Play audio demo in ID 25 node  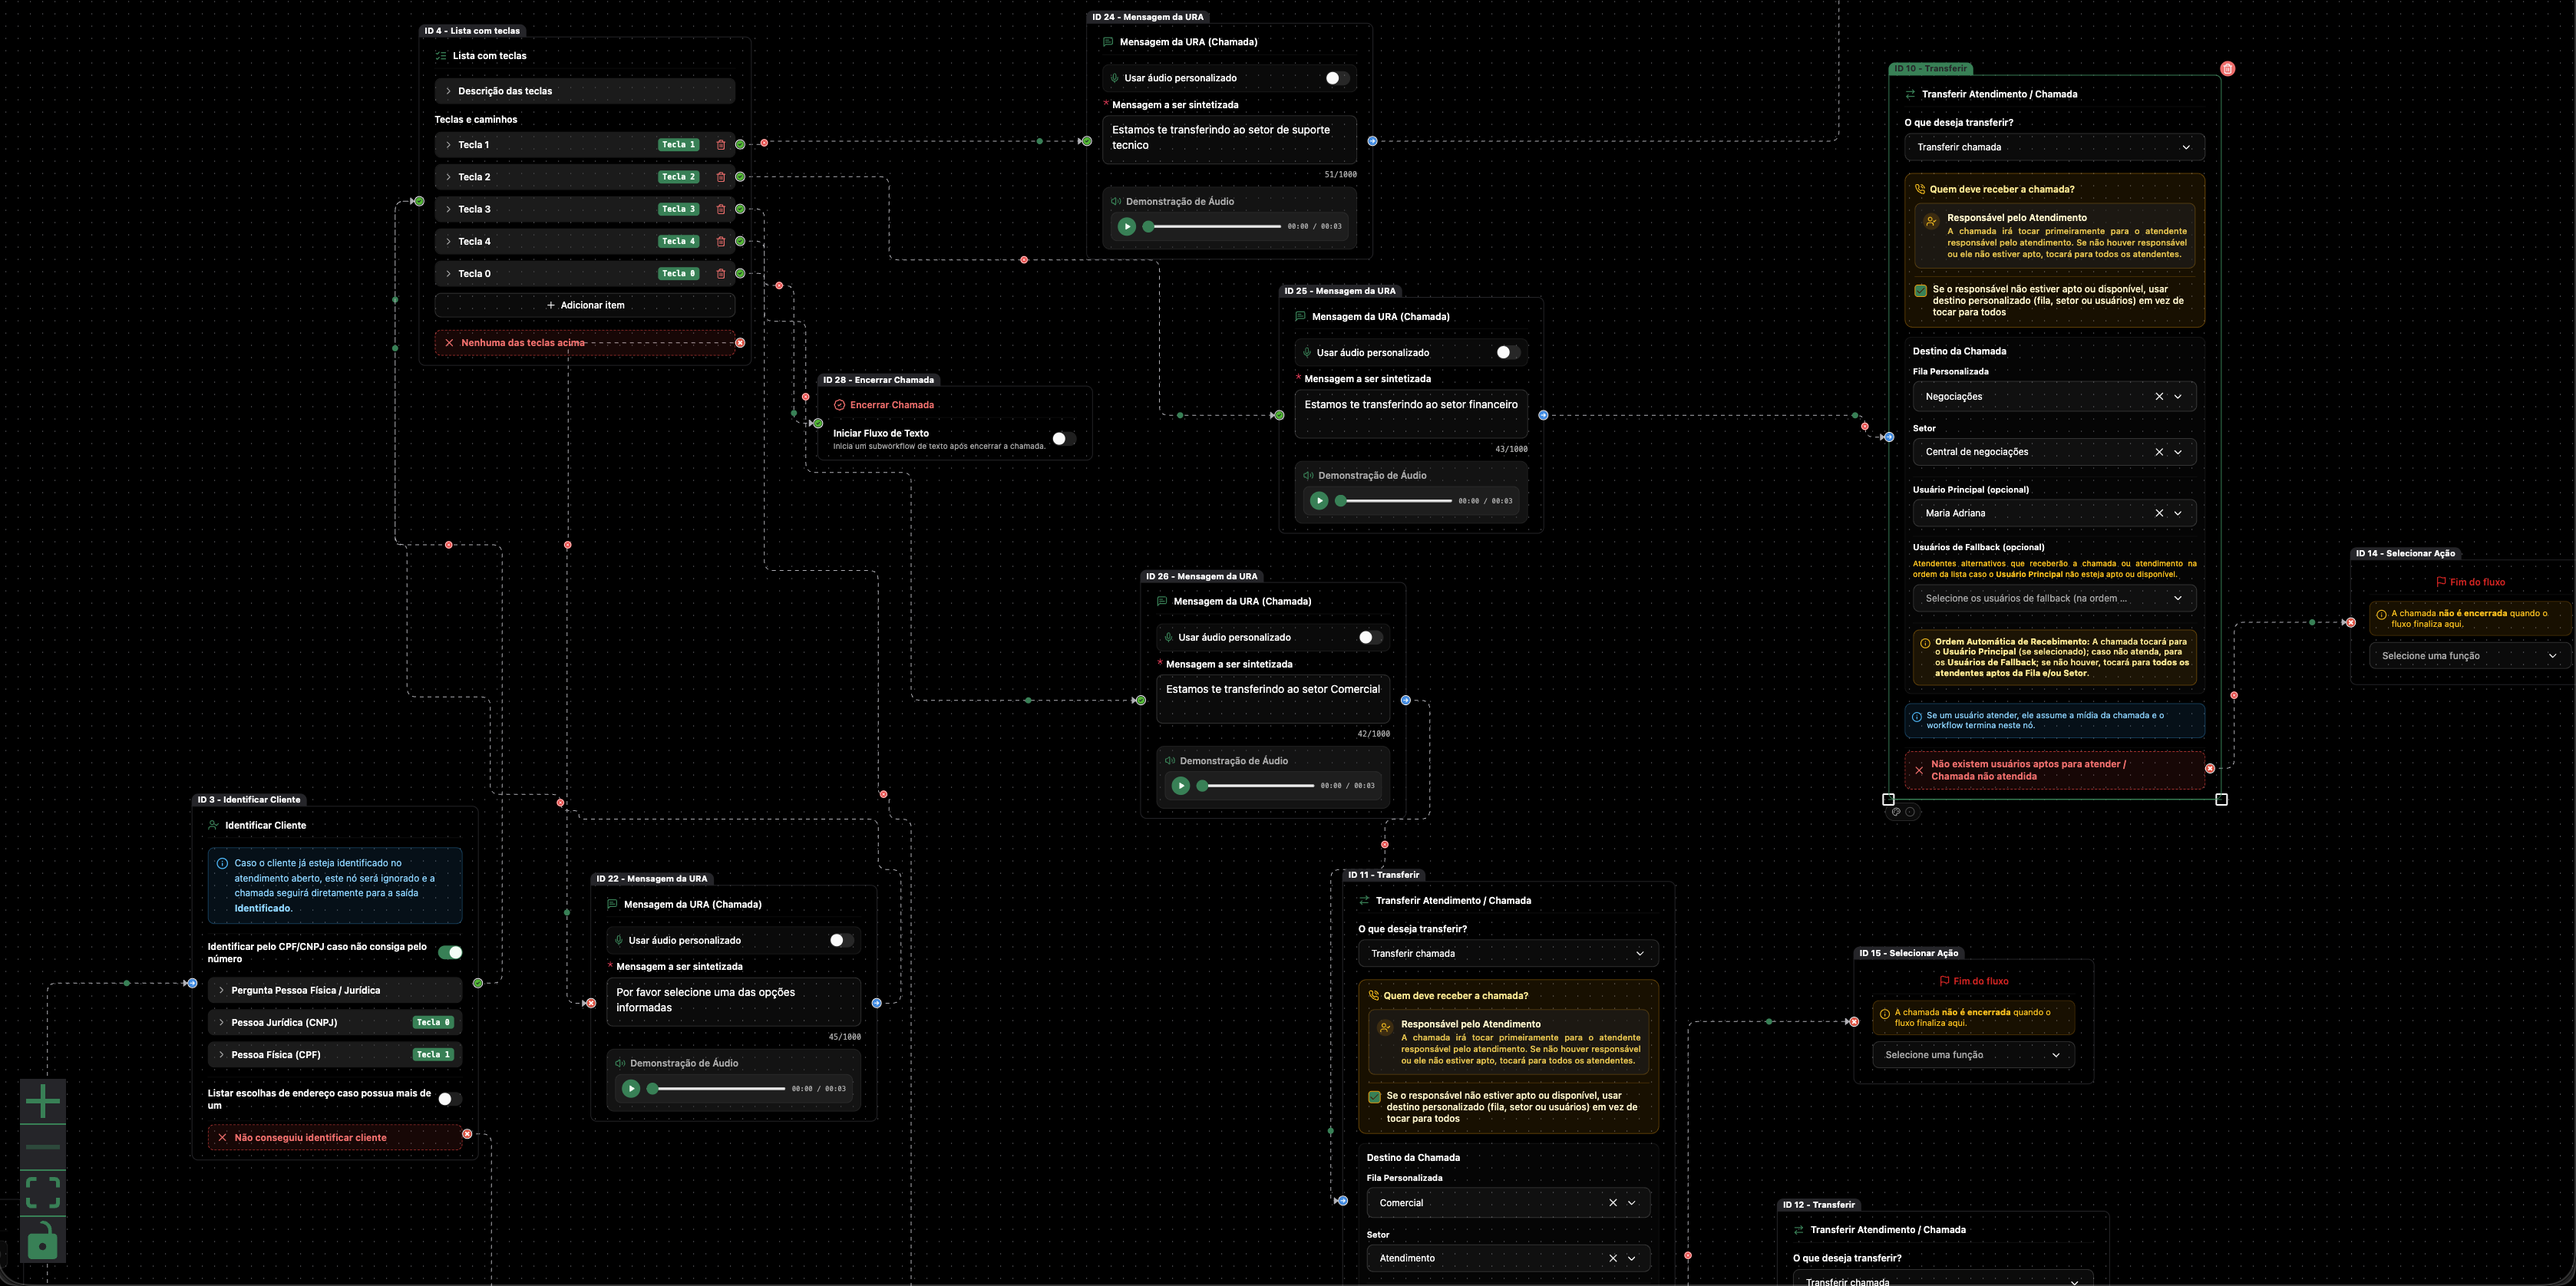1319,501
